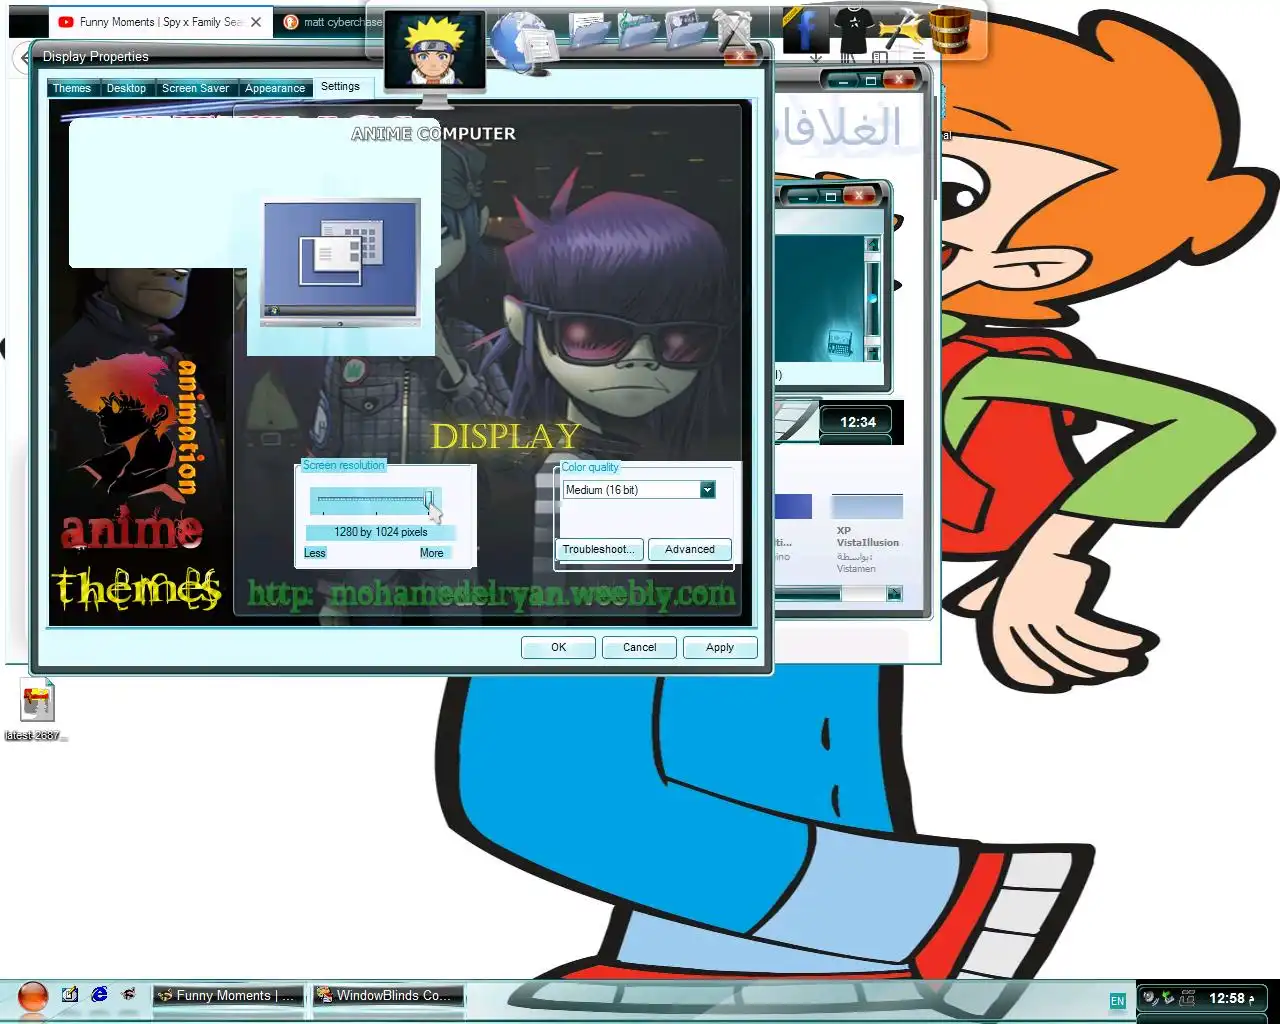1280x1024 pixels.
Task: Click the scrollbar thumb in small preview window
Action: (872, 297)
